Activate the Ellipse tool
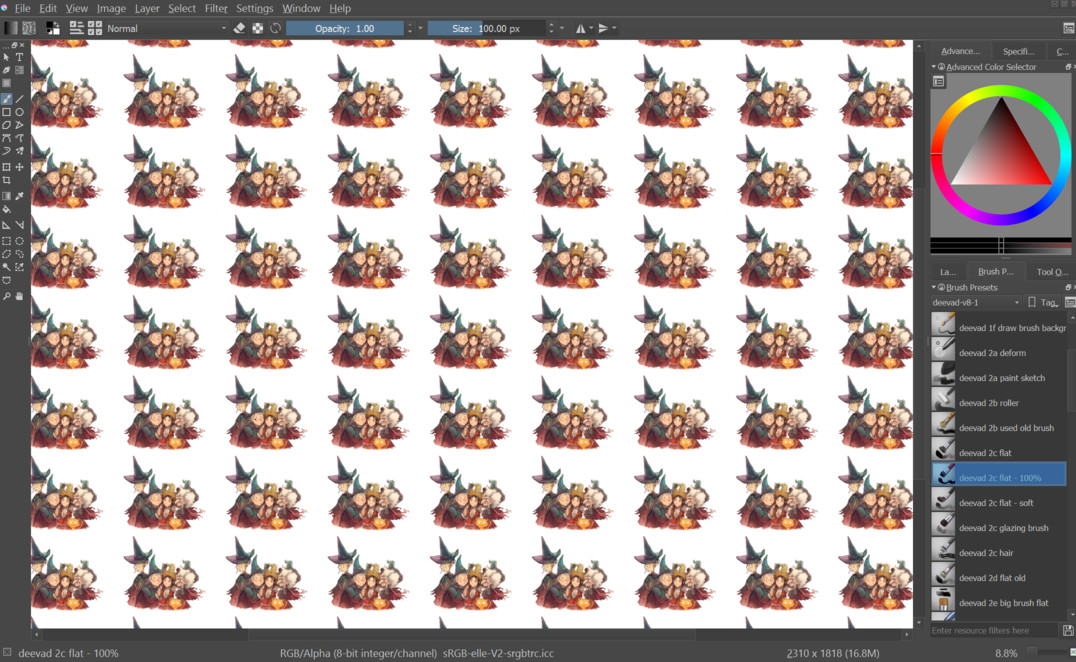 pyautogui.click(x=19, y=112)
